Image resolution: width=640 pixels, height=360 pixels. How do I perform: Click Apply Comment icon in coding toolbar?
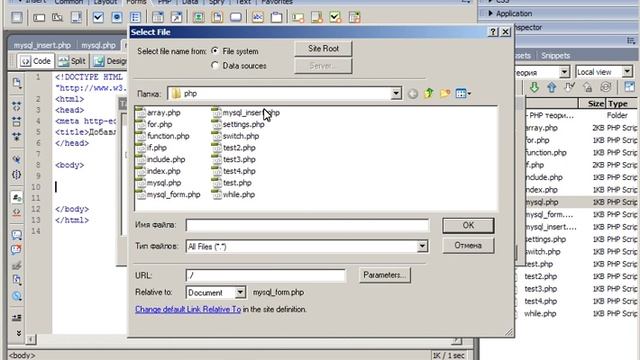17,235
